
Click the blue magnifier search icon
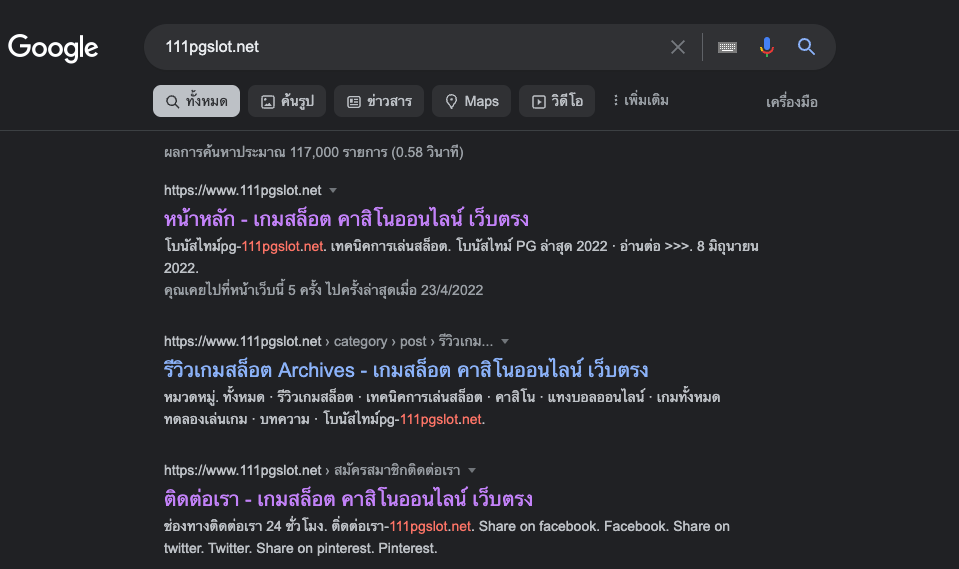pos(806,47)
